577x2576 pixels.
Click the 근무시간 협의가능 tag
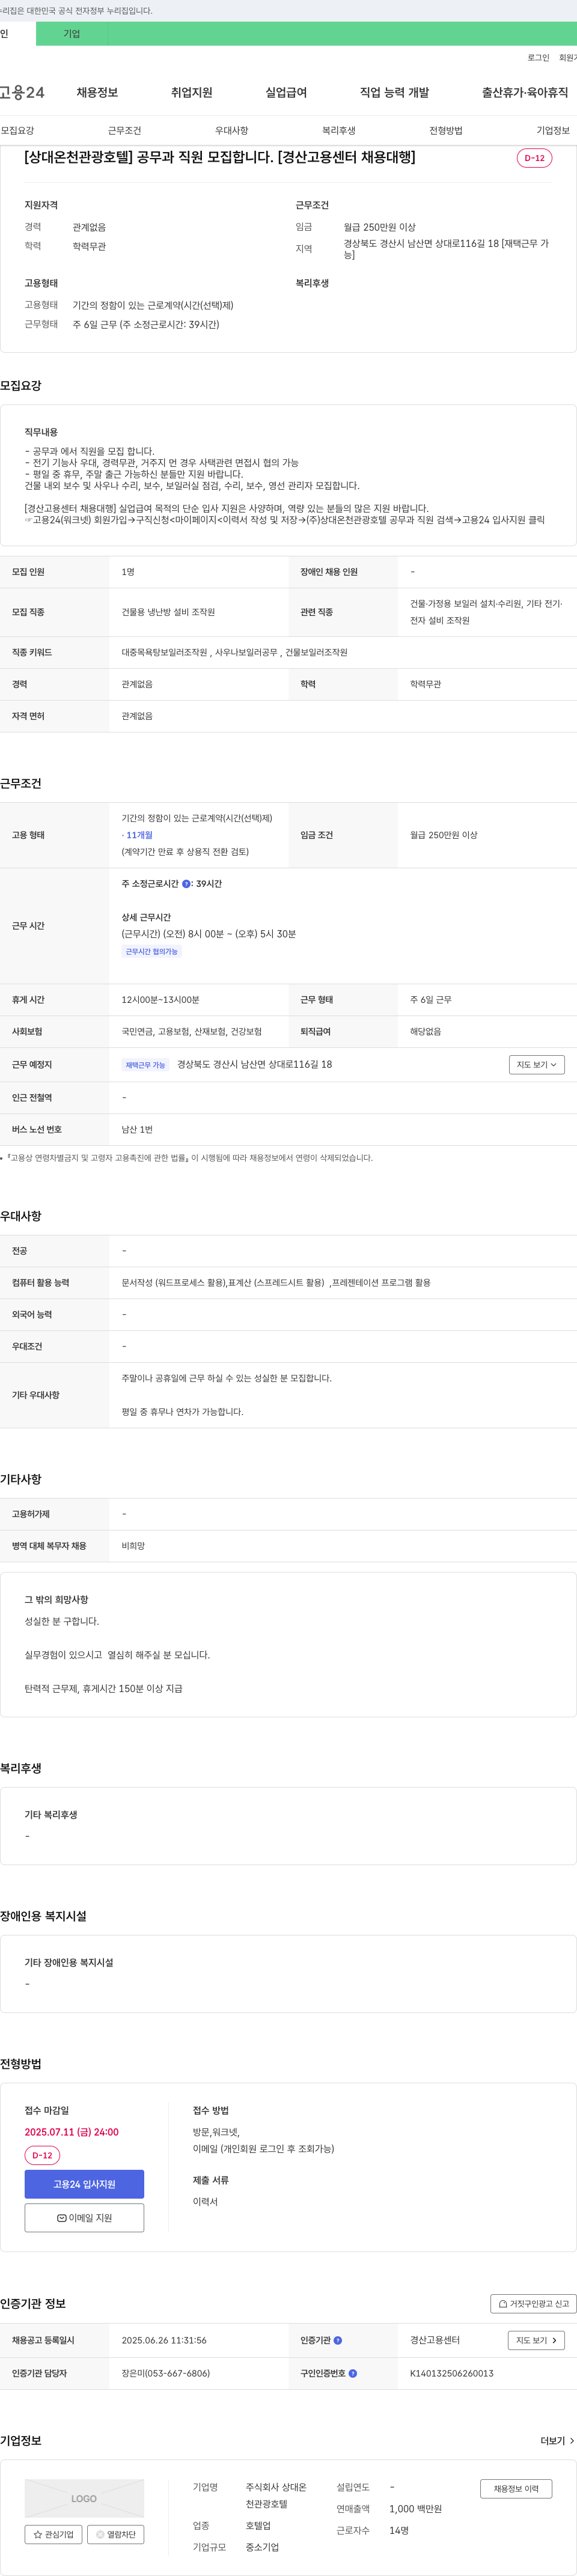pos(152,952)
